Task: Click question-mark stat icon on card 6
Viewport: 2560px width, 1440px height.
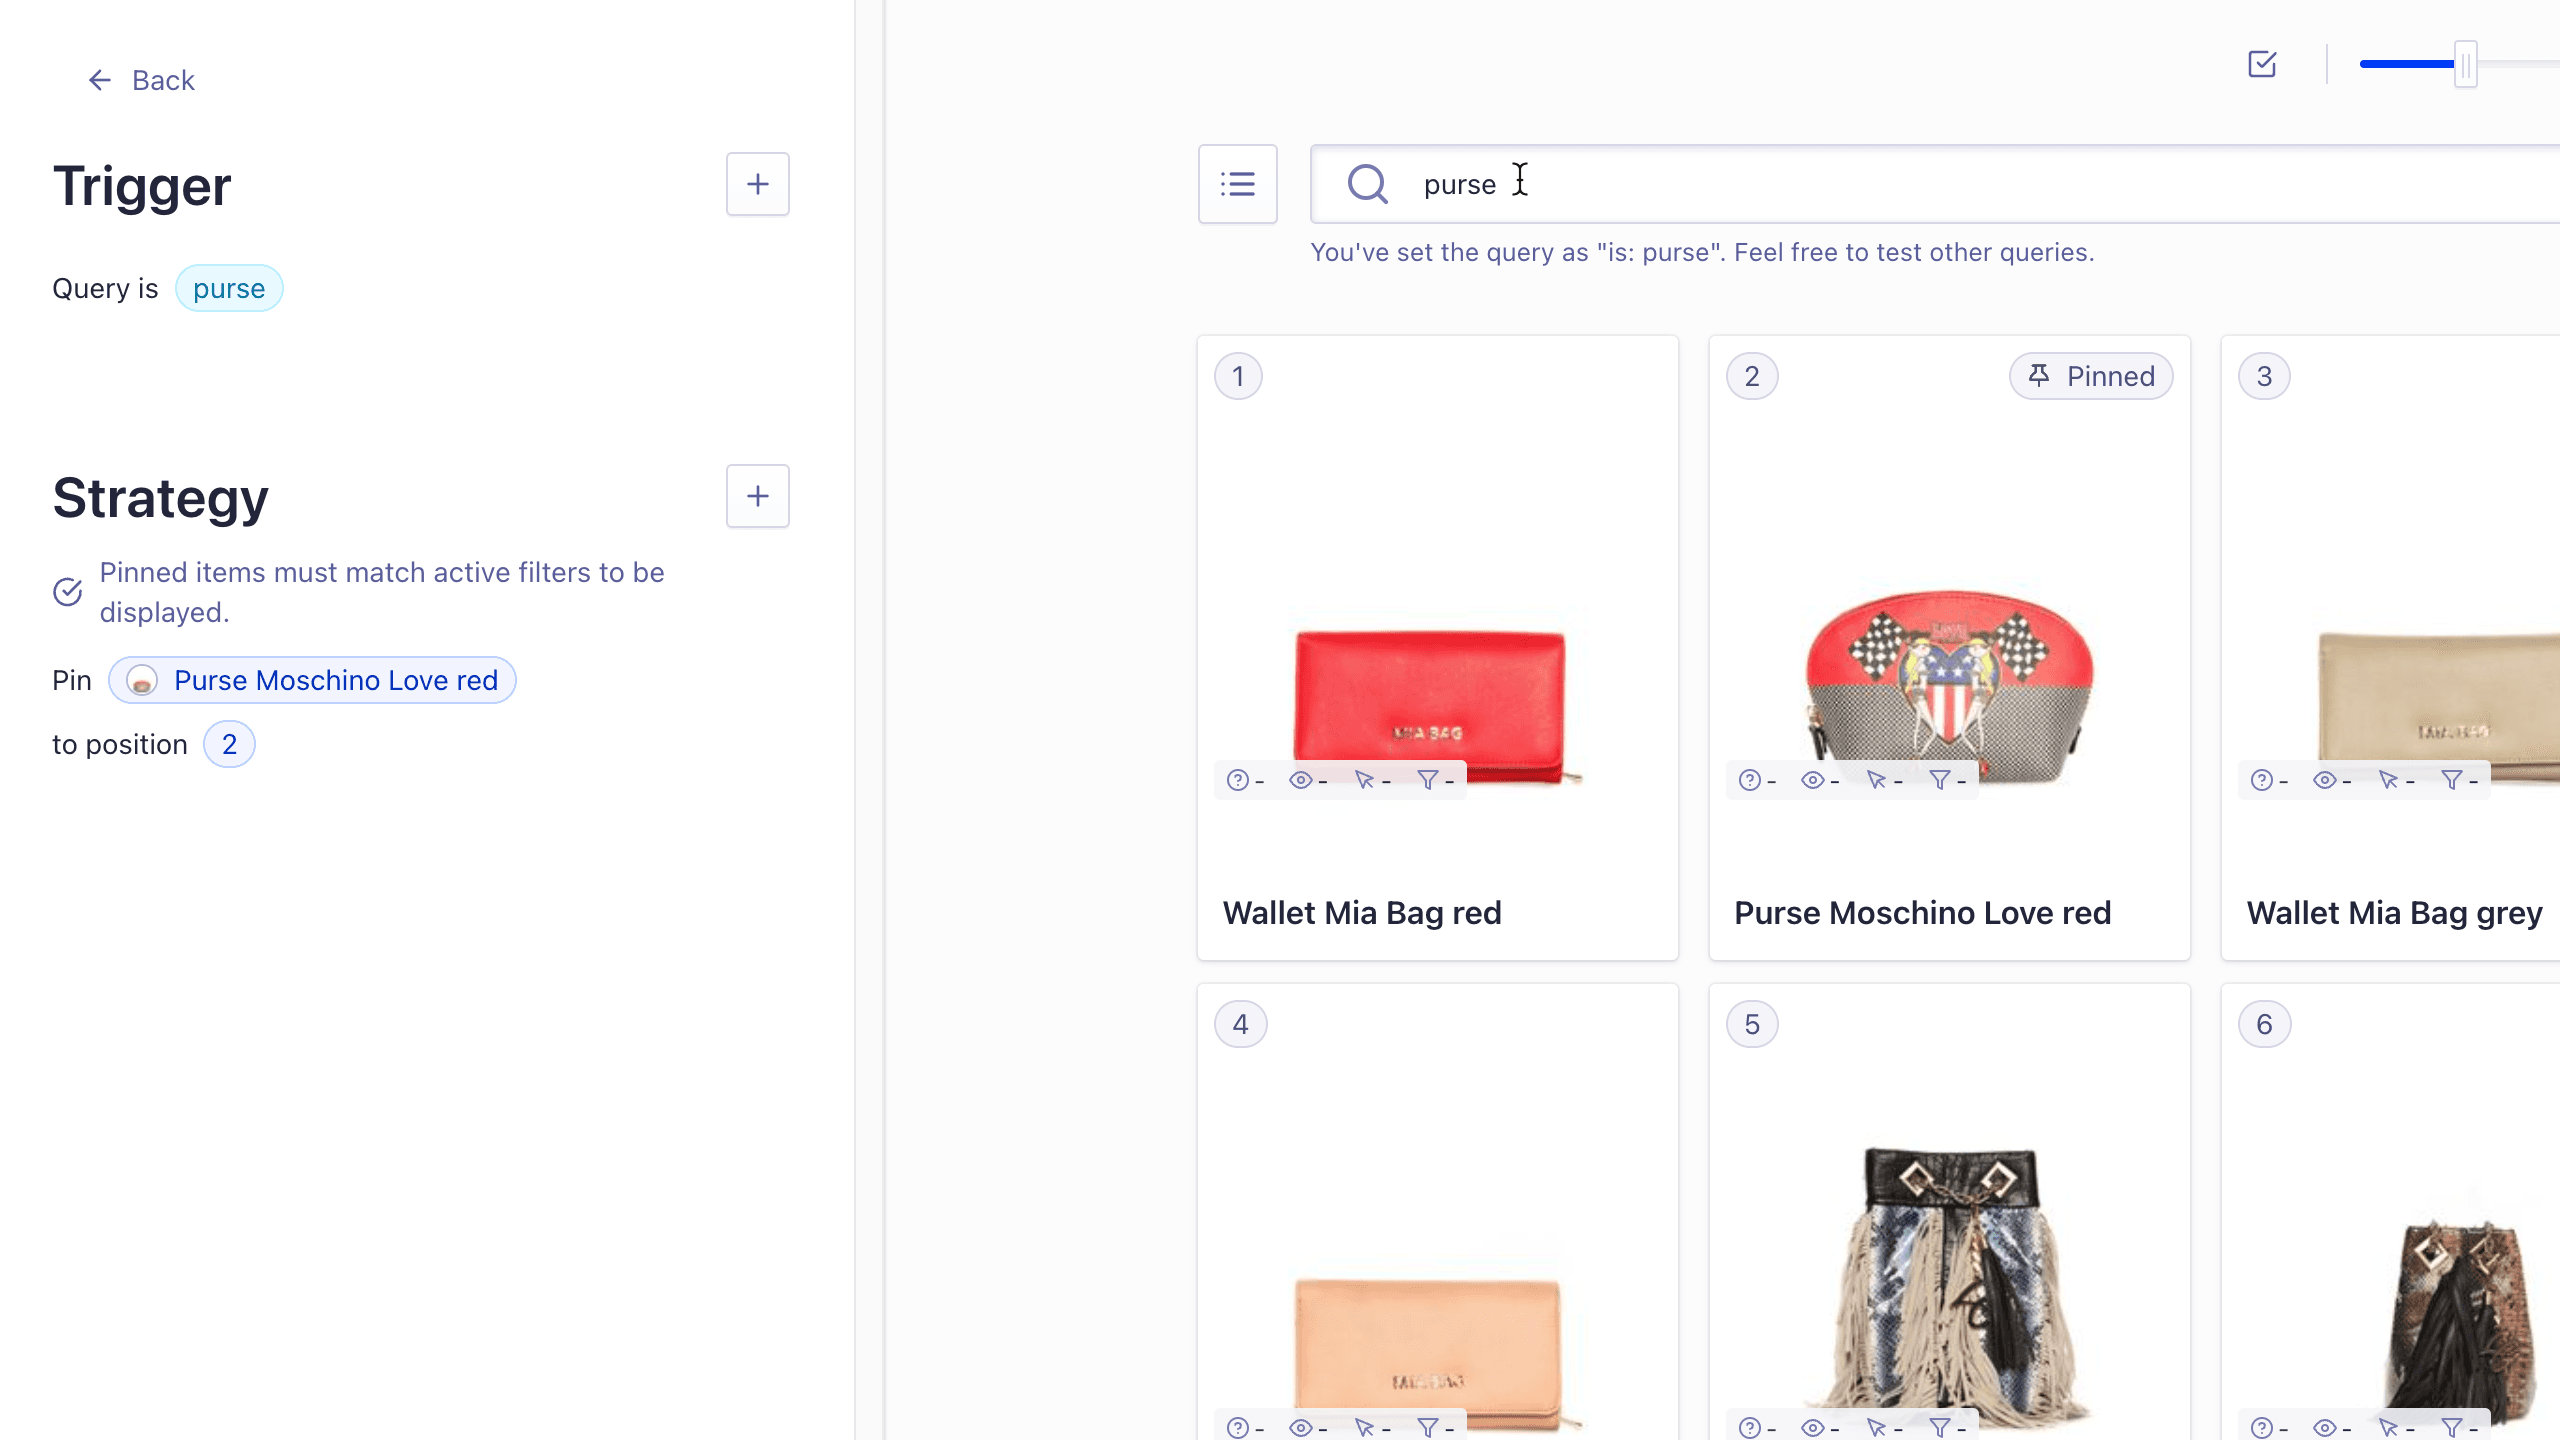Action: pos(2261,1428)
